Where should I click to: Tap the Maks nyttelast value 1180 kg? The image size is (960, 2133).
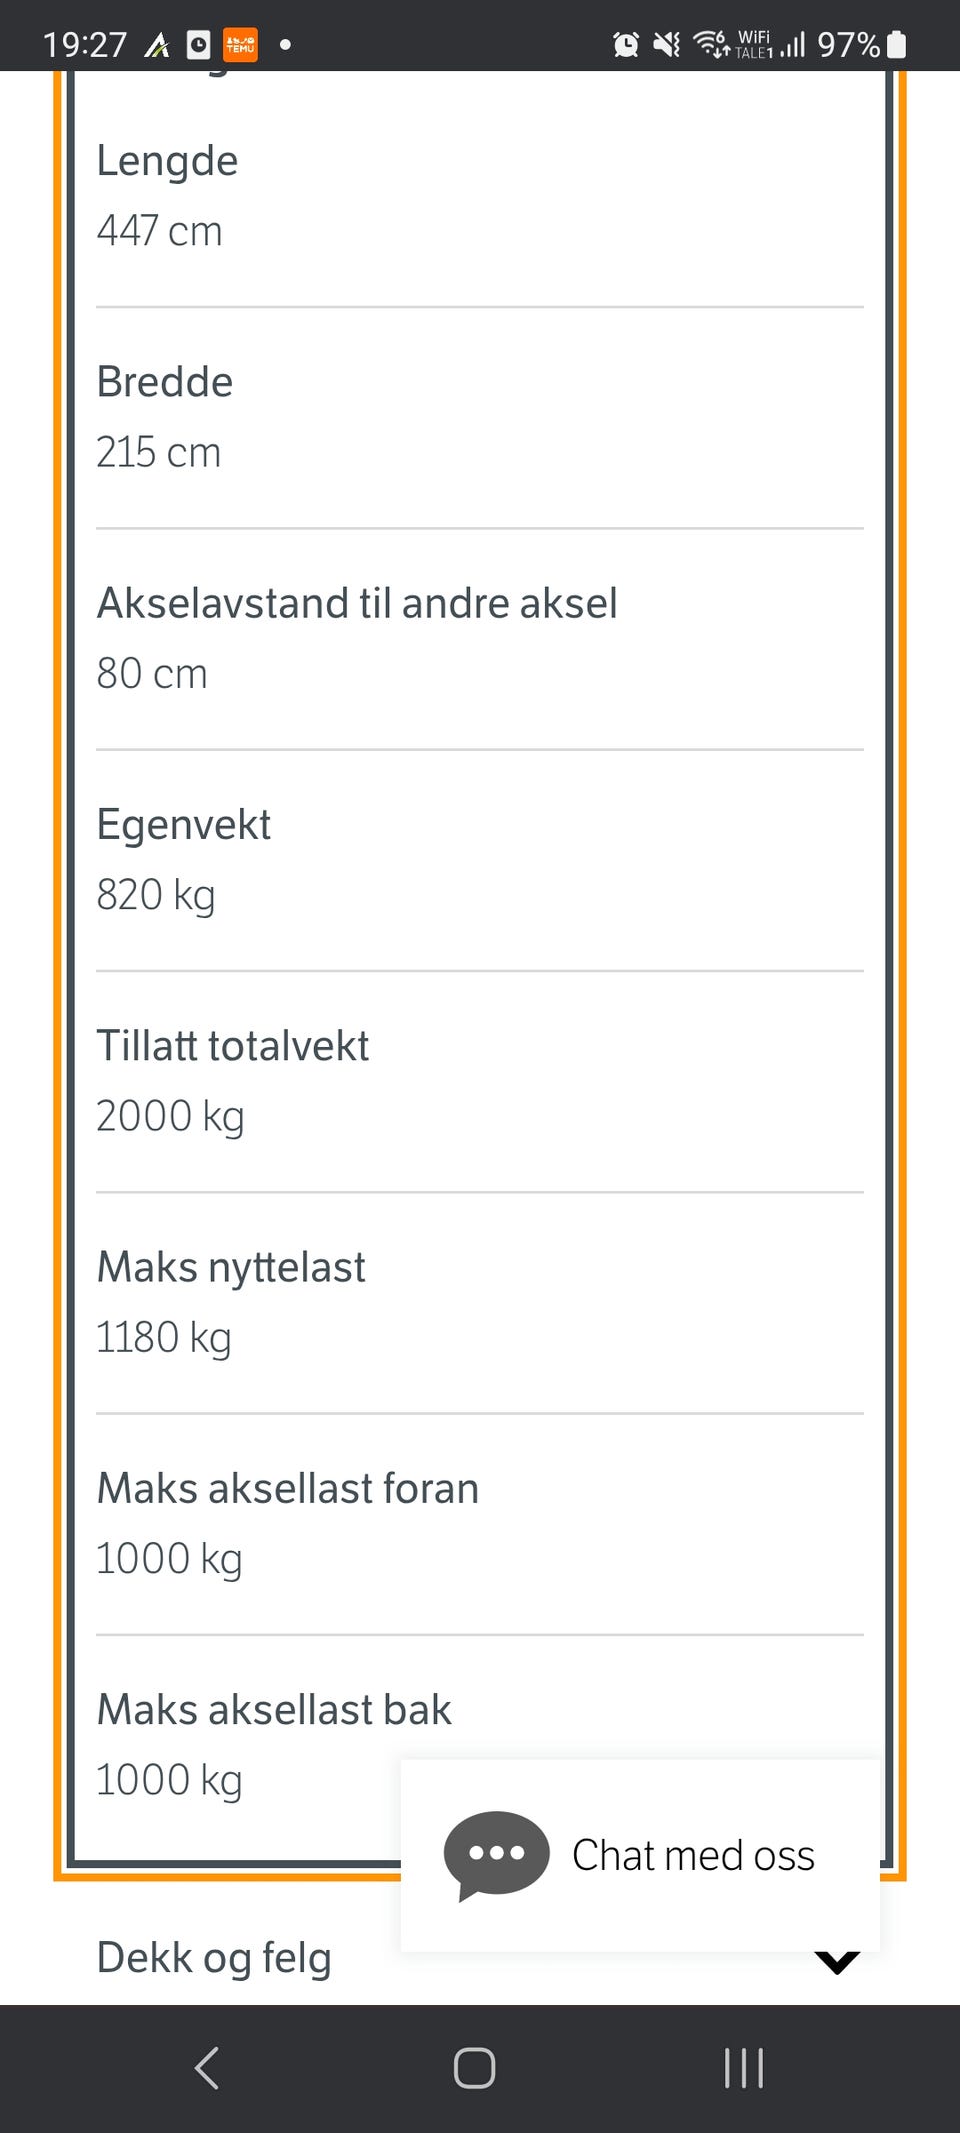tap(163, 1337)
